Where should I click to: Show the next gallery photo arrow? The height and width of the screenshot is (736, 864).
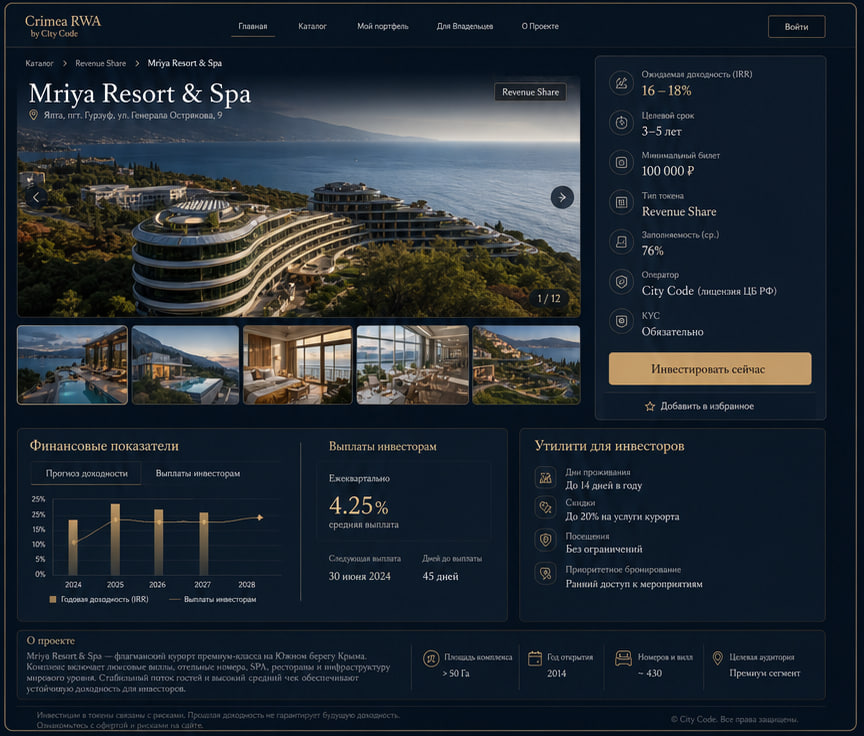tap(562, 197)
